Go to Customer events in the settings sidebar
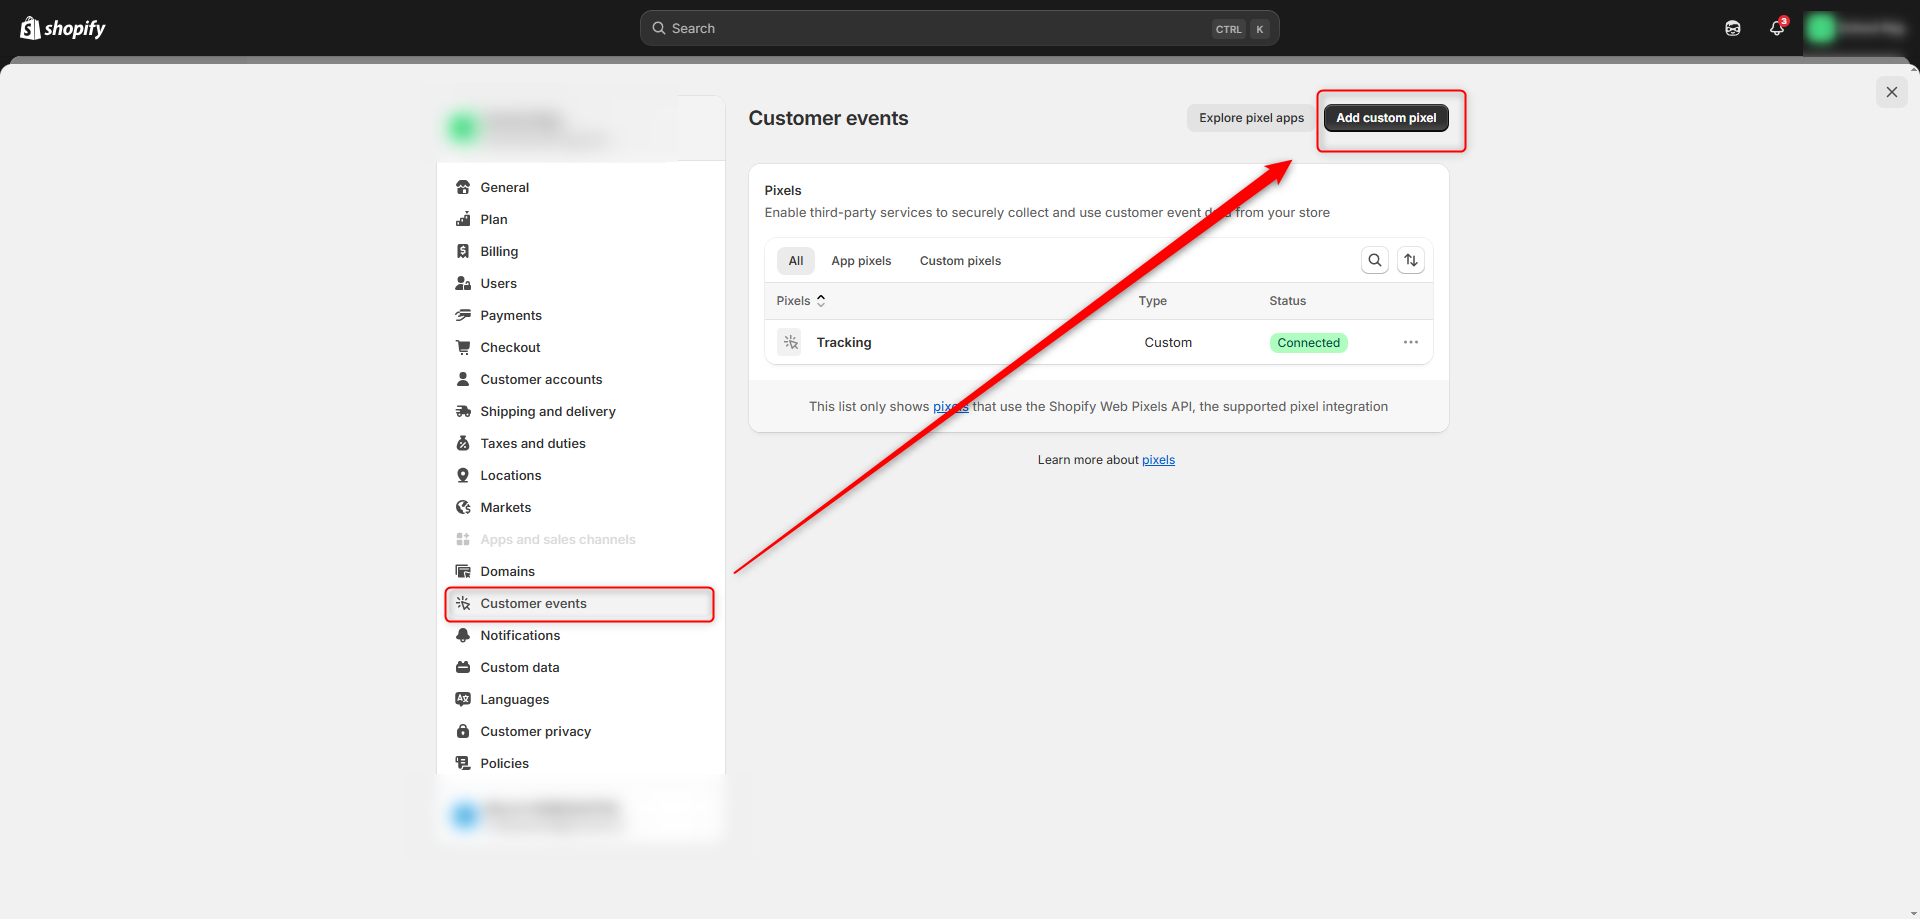This screenshot has height=919, width=1920. [533, 603]
